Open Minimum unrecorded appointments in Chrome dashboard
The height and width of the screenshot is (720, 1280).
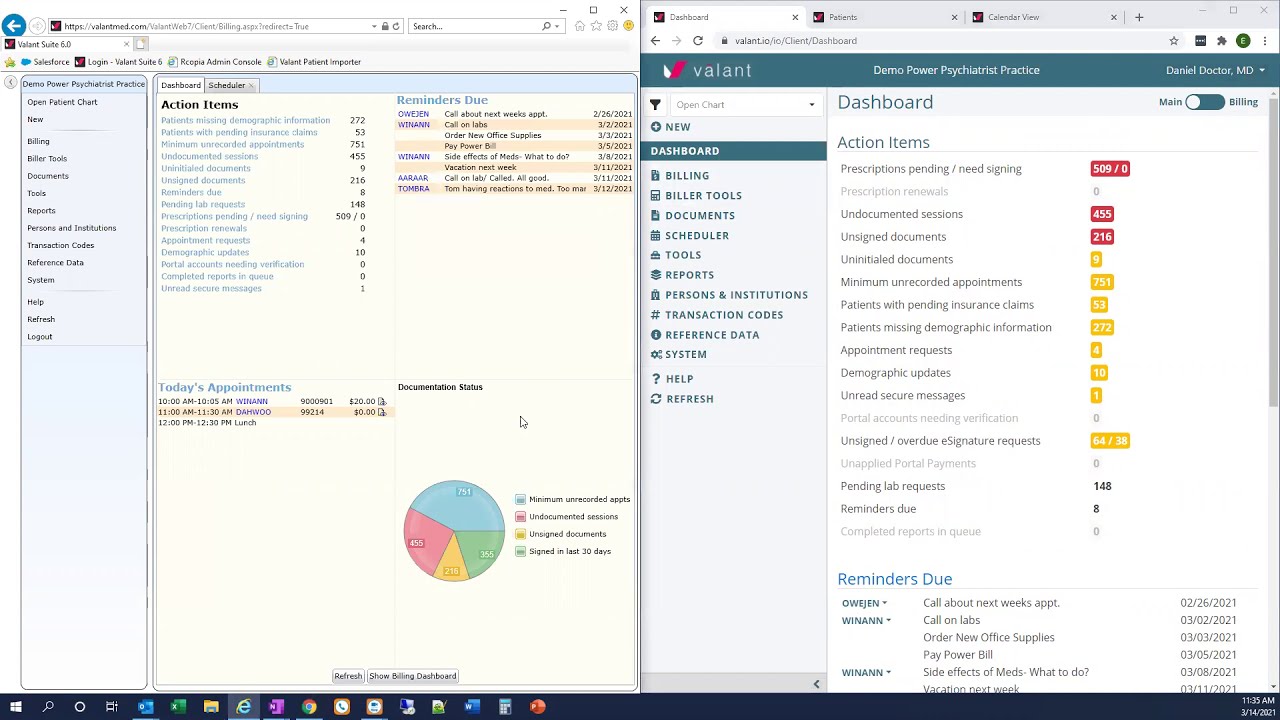click(931, 282)
